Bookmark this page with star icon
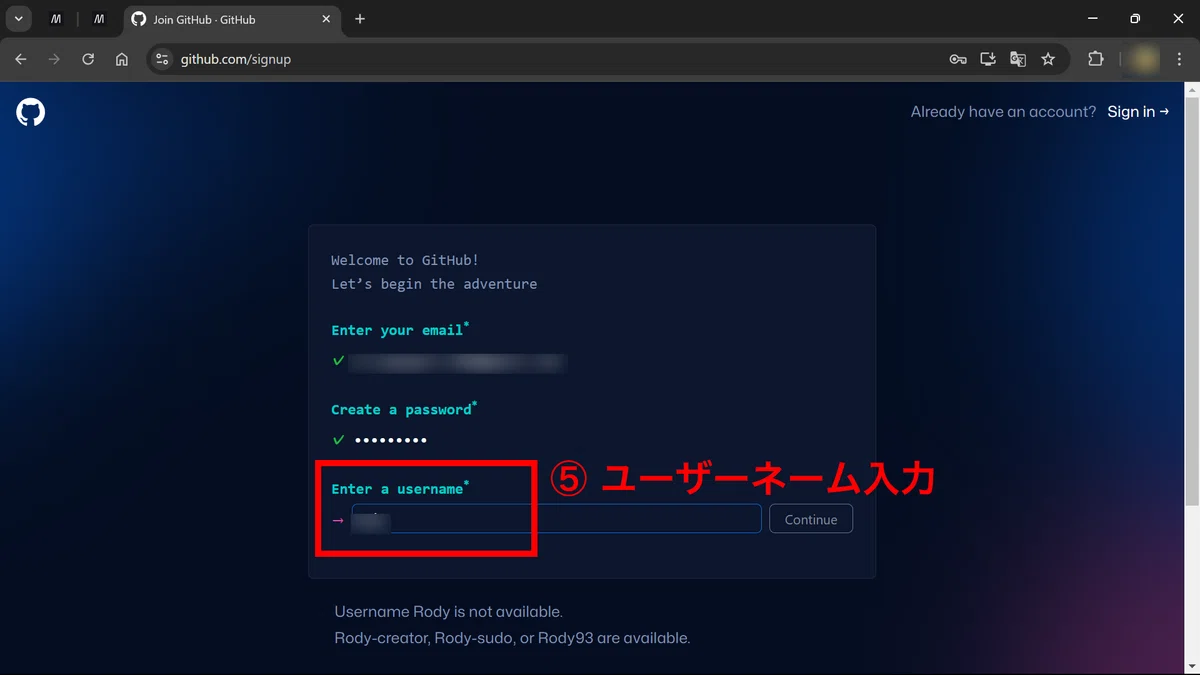Screen dimensions: 1200x675 pos(1048,59)
